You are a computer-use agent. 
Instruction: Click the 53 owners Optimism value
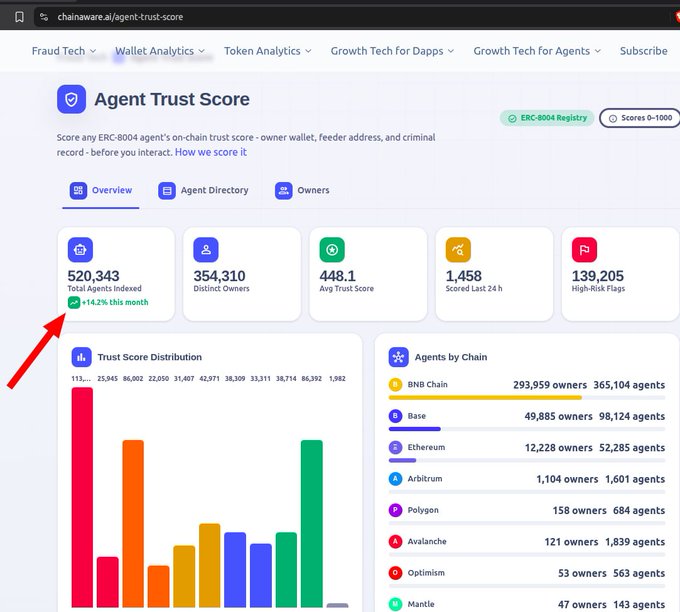(x=582, y=573)
